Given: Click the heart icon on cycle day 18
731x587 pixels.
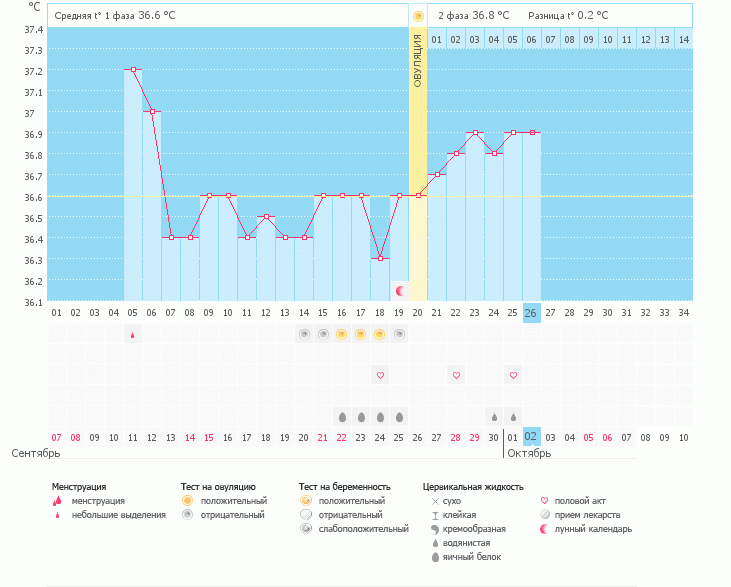Looking at the screenshot, I should click(x=380, y=375).
